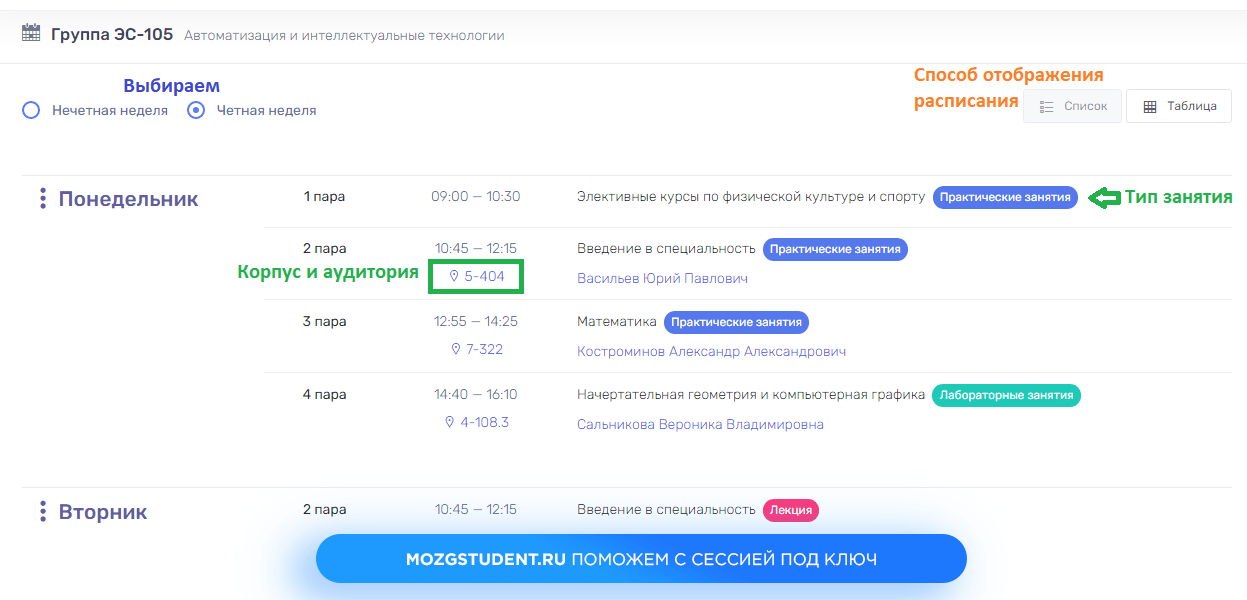Select the Нечетная неделя radio button
This screenshot has width=1247, height=600.
30,110
